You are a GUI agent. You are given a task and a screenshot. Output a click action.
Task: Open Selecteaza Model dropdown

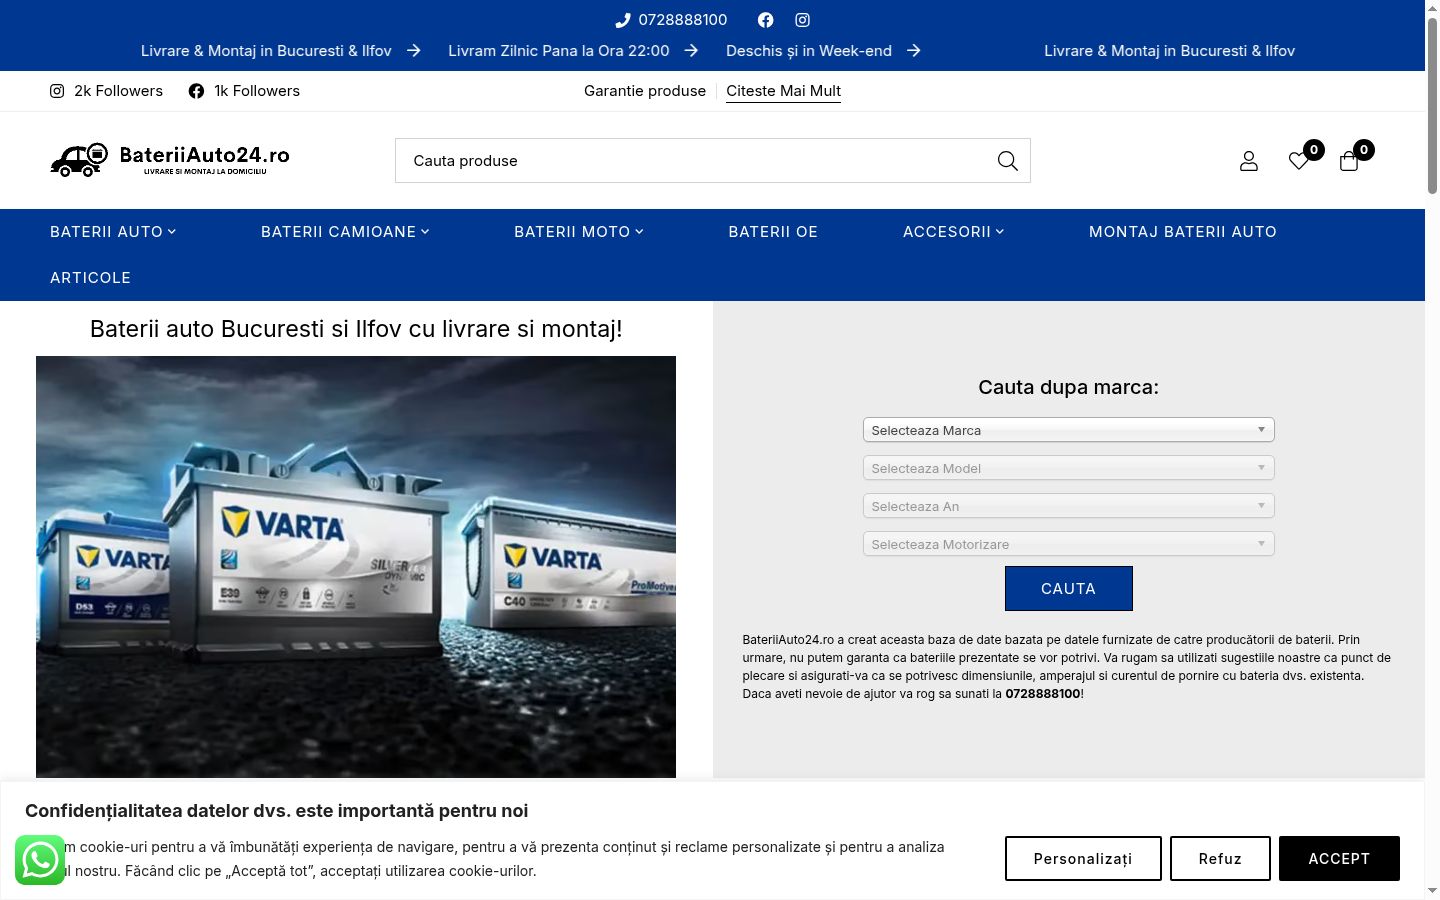coord(1068,468)
